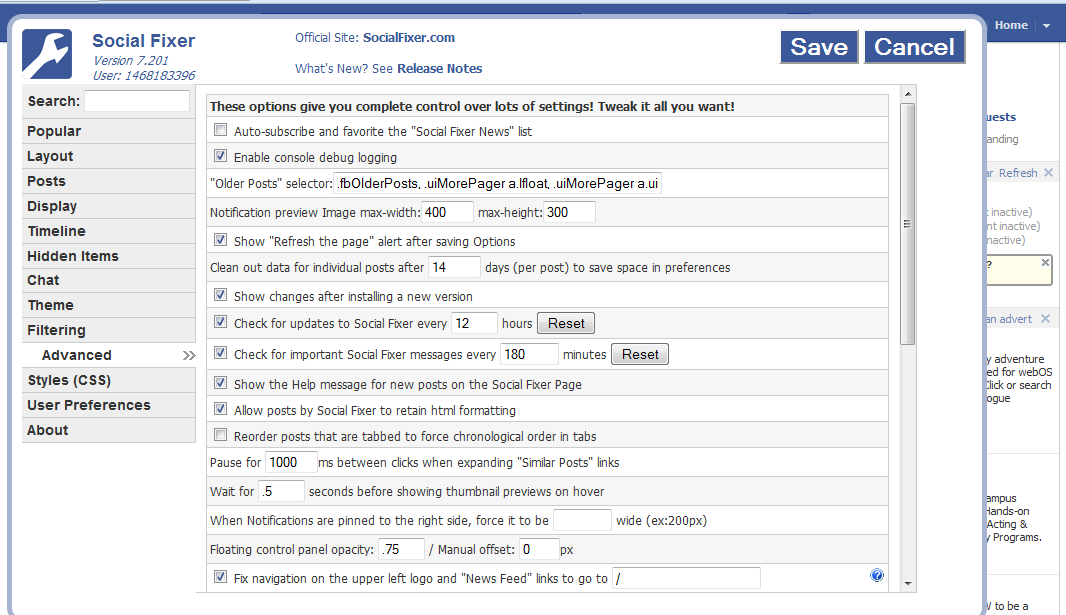Click the blue help icon beside Fix navigation option

point(877,576)
